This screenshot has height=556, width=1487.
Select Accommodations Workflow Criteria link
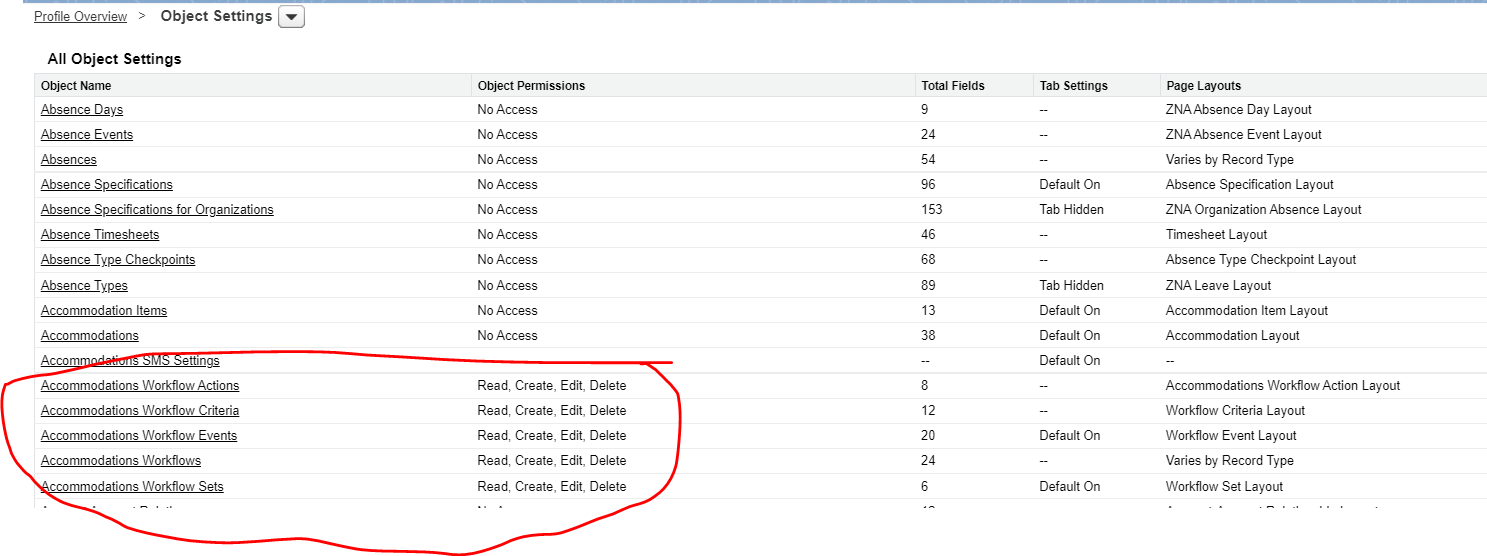[140, 411]
